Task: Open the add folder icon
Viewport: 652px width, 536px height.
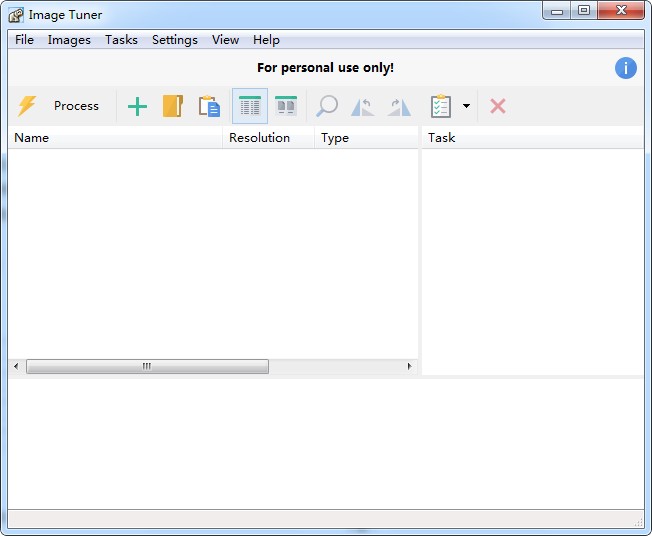Action: click(x=173, y=106)
